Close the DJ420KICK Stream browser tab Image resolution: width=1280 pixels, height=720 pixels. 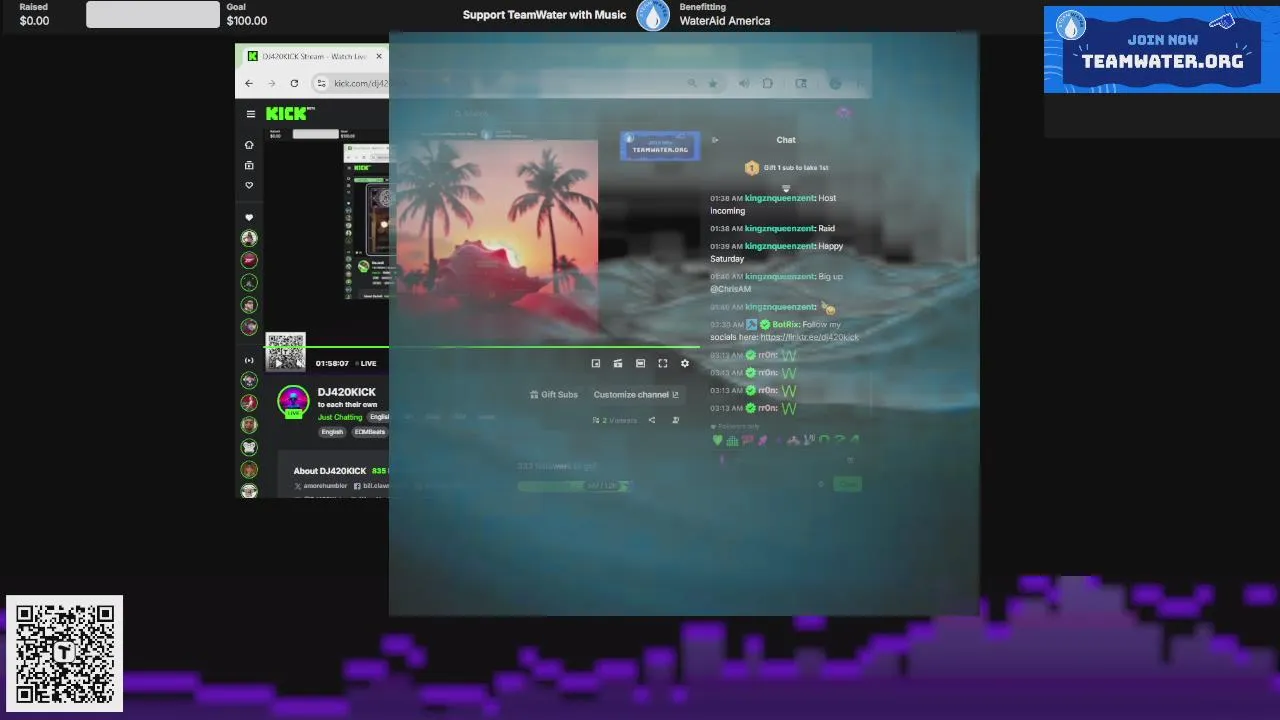[379, 56]
